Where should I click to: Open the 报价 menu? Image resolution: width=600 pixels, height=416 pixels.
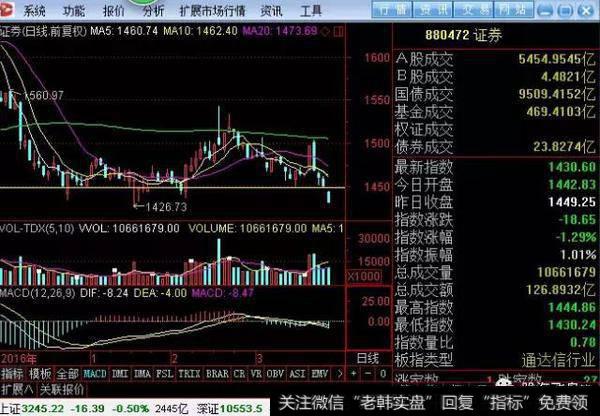(x=114, y=11)
